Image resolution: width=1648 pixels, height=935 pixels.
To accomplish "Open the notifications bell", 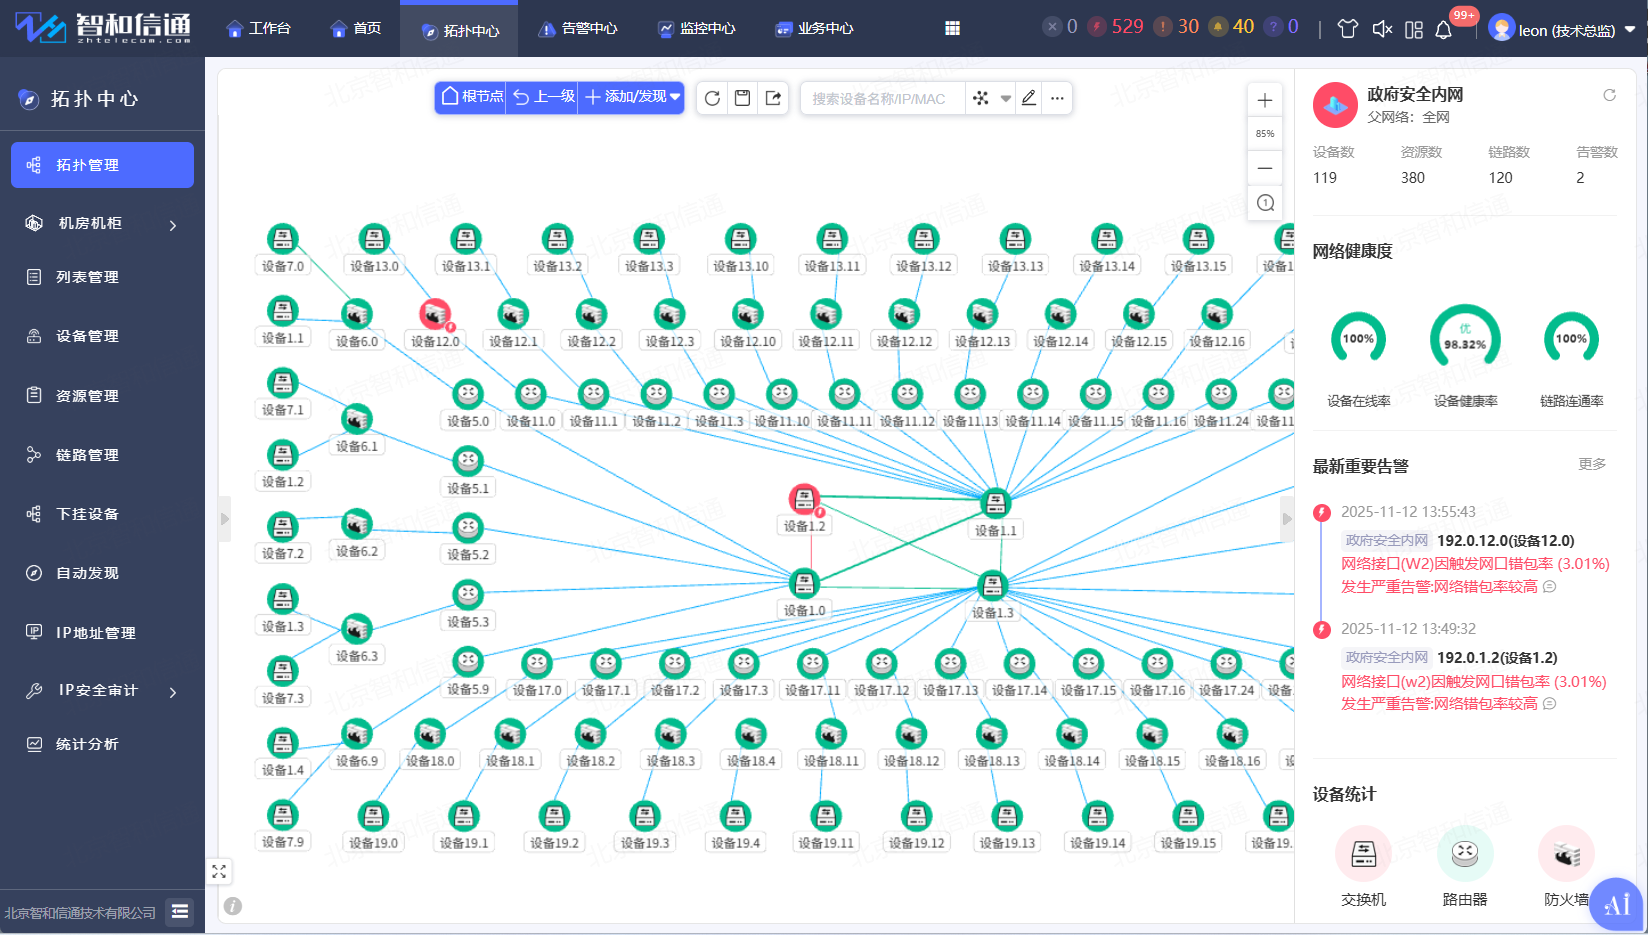I will [1444, 29].
